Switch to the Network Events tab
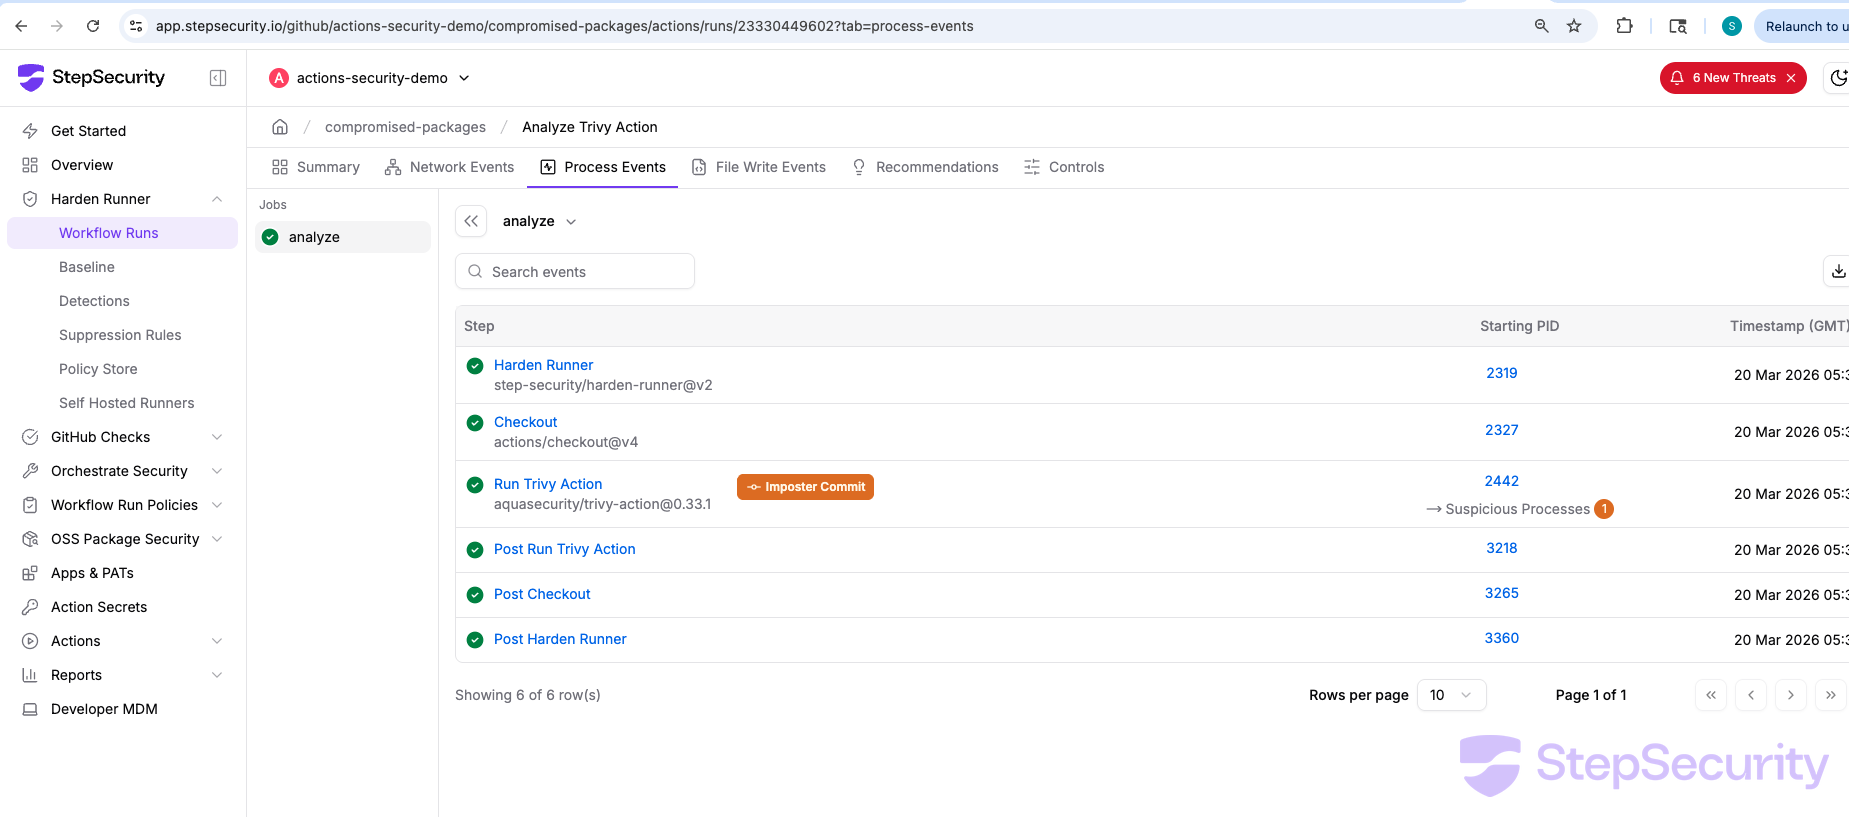Viewport: 1849px width, 817px height. [450, 167]
